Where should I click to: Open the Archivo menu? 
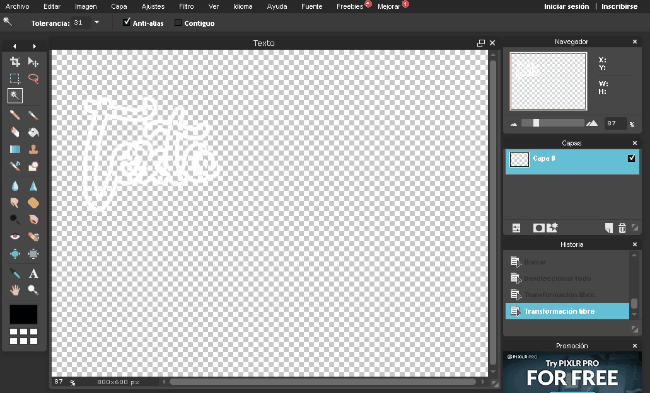[x=17, y=7]
